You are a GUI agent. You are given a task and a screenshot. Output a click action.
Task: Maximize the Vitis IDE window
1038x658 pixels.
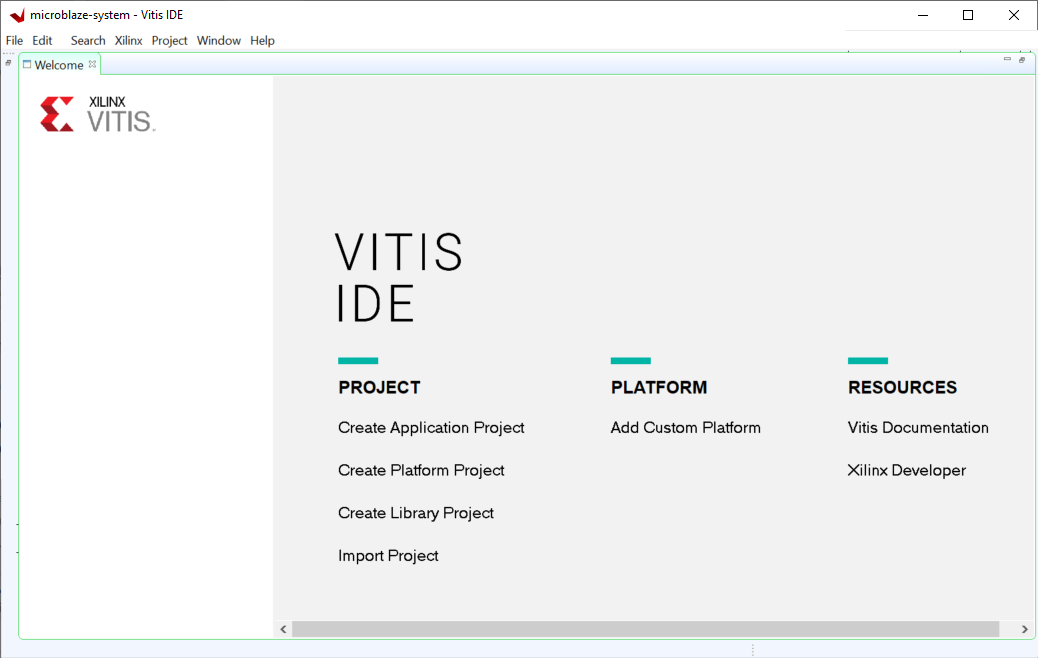point(968,15)
